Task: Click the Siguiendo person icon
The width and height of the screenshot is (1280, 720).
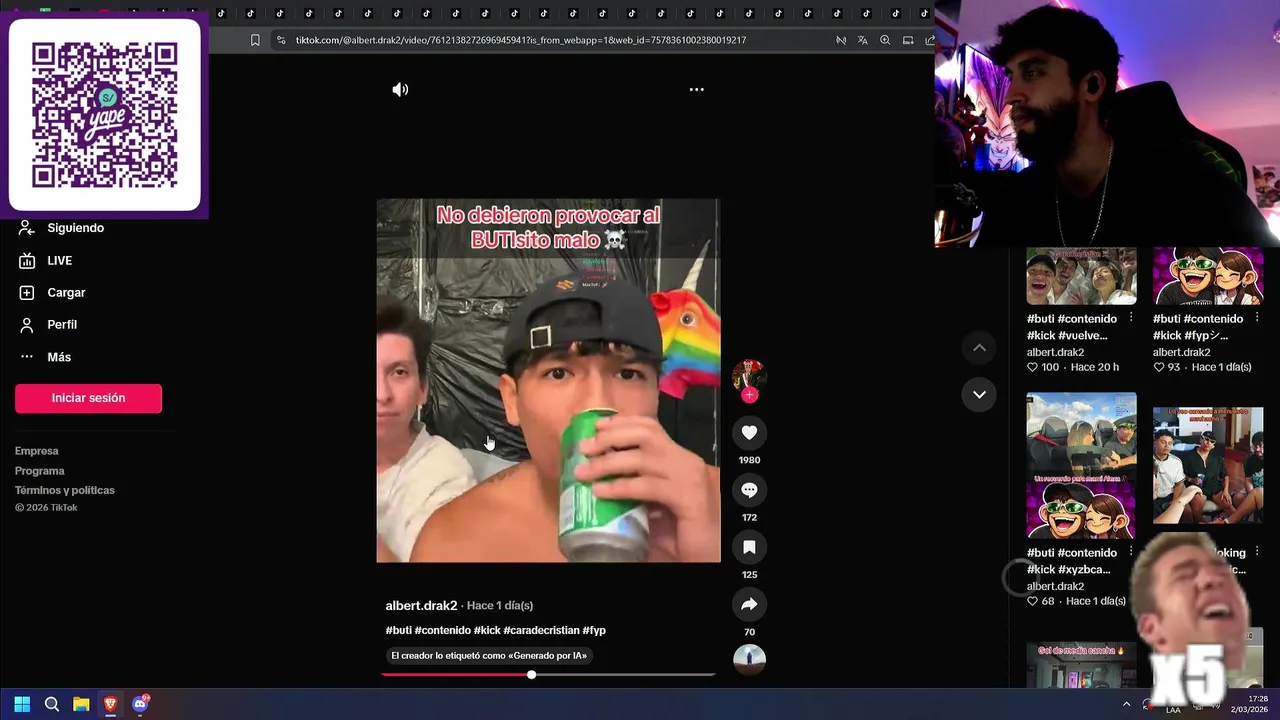Action: pos(27,228)
